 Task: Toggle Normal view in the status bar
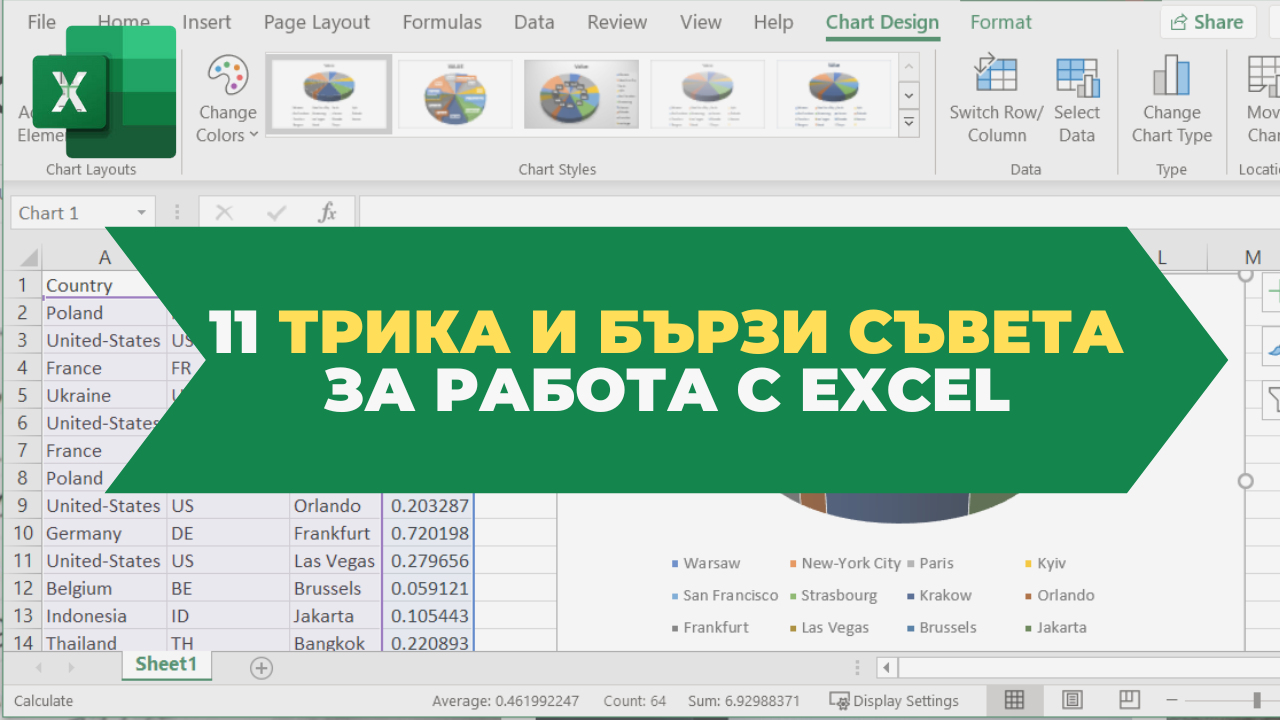click(x=1014, y=700)
